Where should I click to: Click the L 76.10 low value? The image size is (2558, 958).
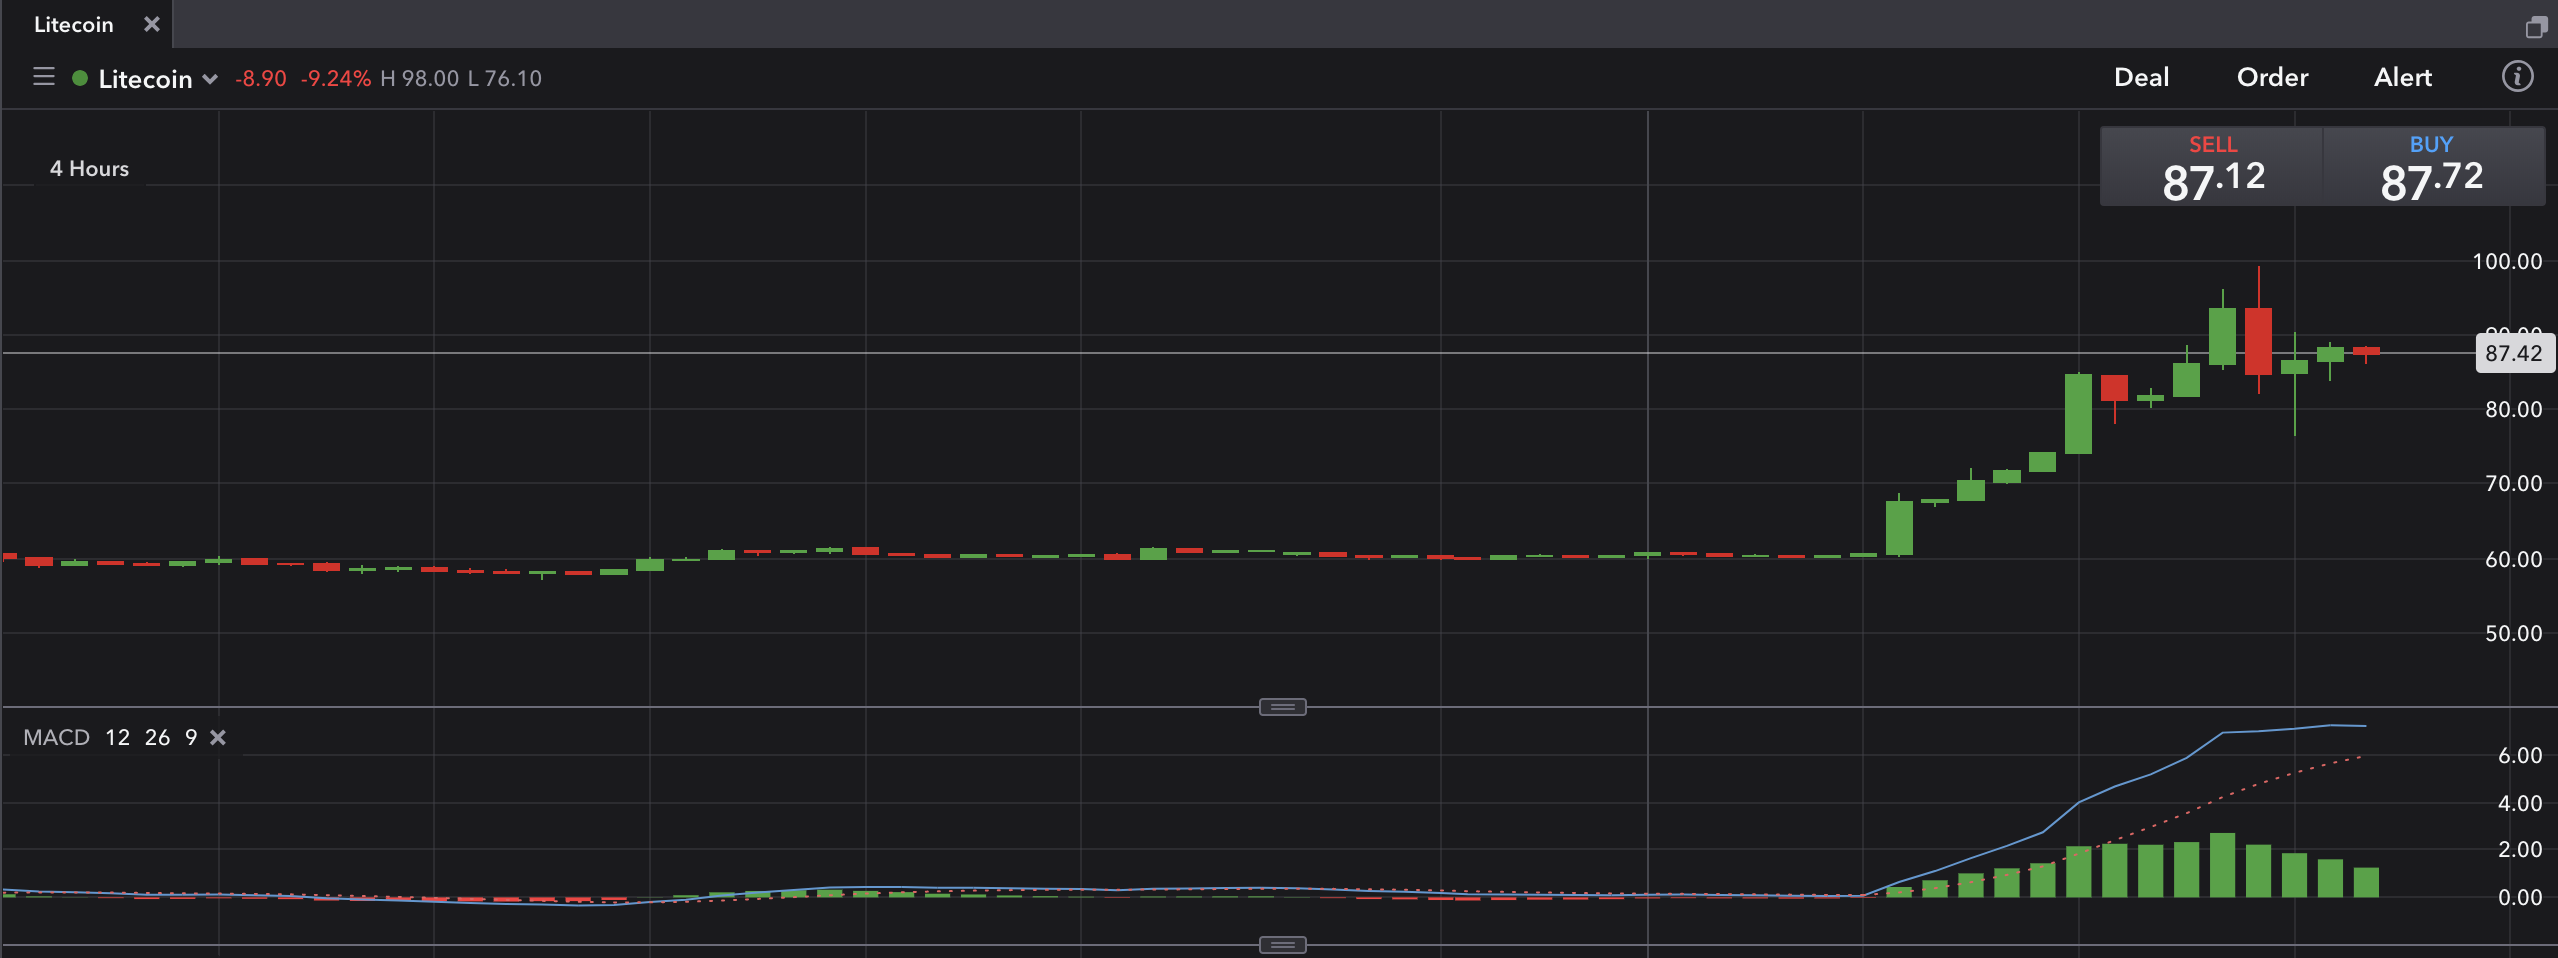505,79
